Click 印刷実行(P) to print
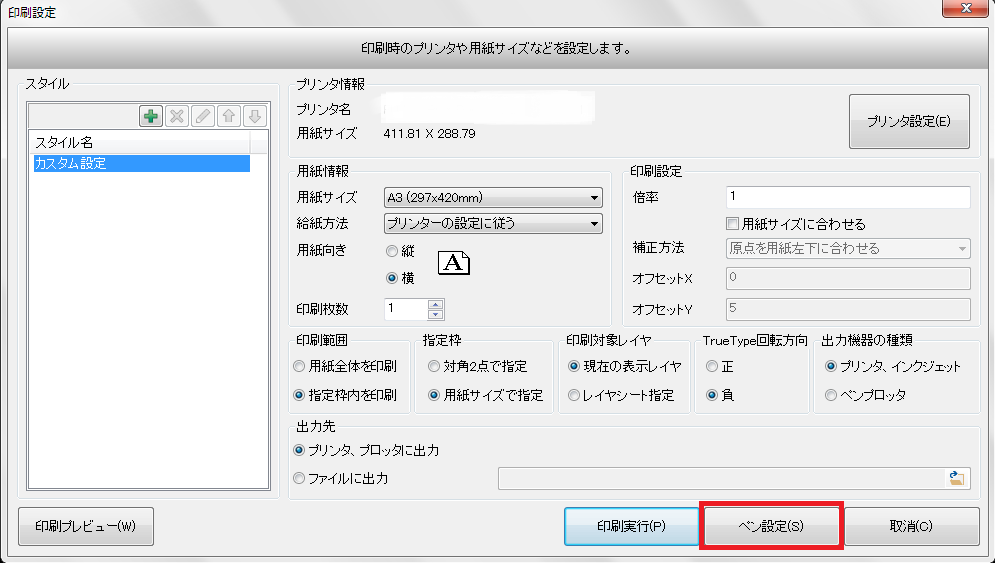Screen dimensions: 995x563 click(631, 526)
